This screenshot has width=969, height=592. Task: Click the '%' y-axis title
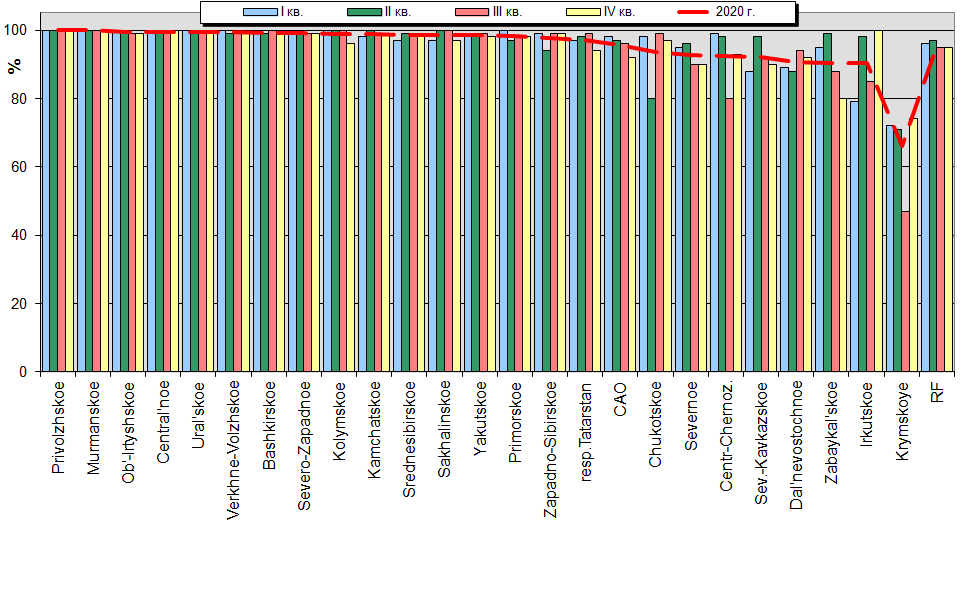[14, 66]
